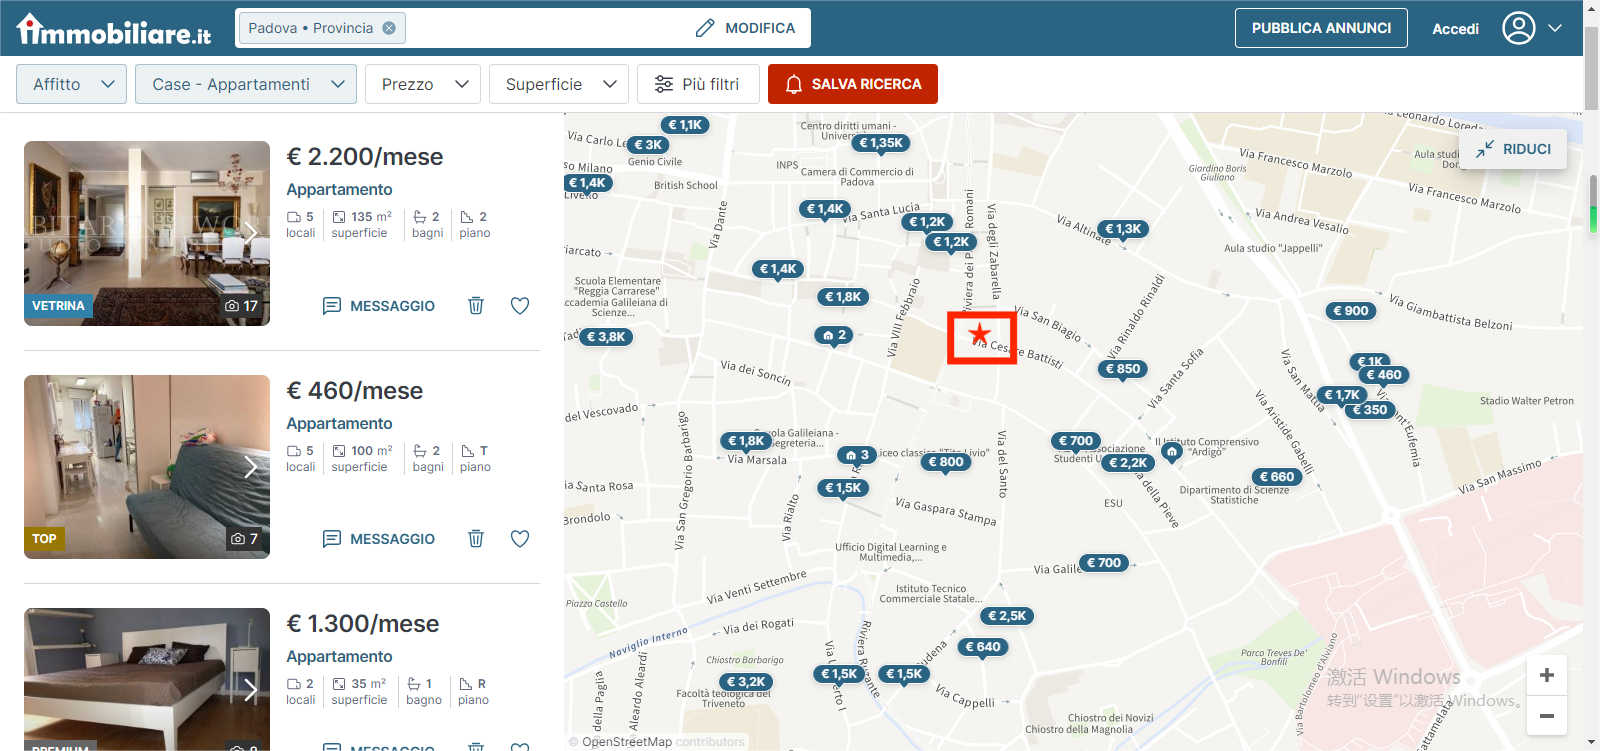Show next photo of €1.300 listing
1600x751 pixels.
(251, 689)
